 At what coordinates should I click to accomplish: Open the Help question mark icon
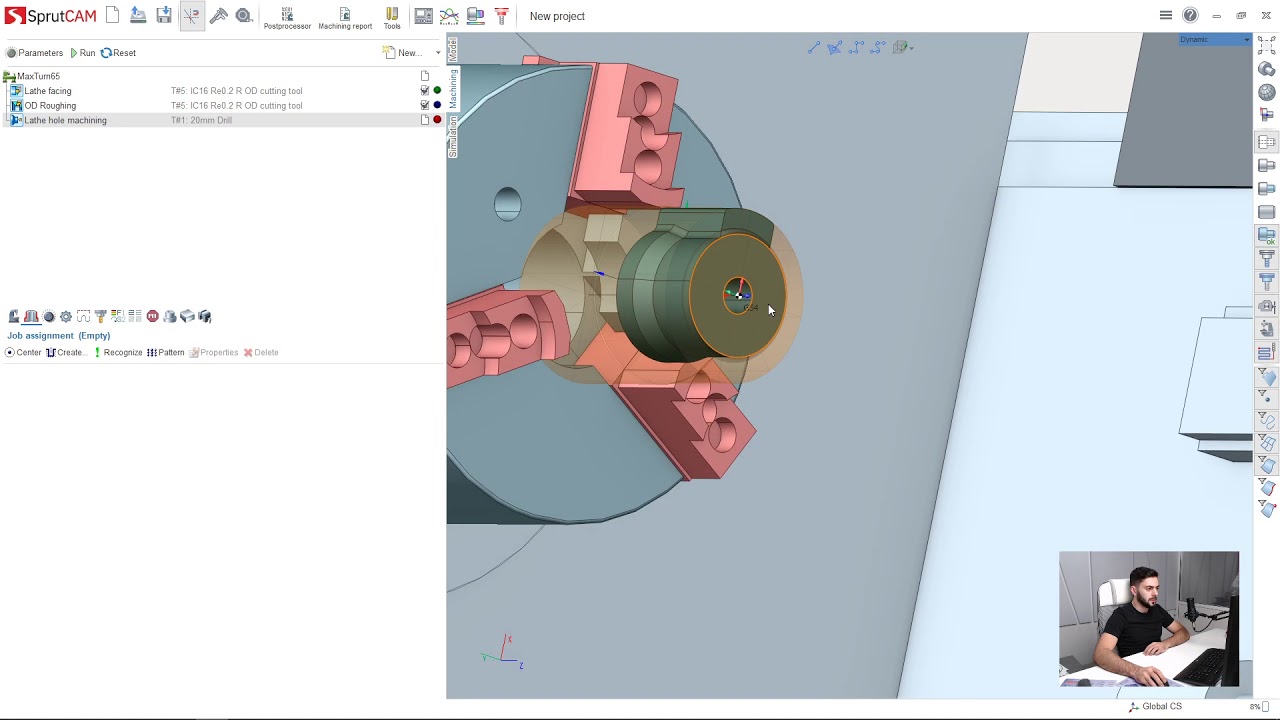(x=1190, y=15)
